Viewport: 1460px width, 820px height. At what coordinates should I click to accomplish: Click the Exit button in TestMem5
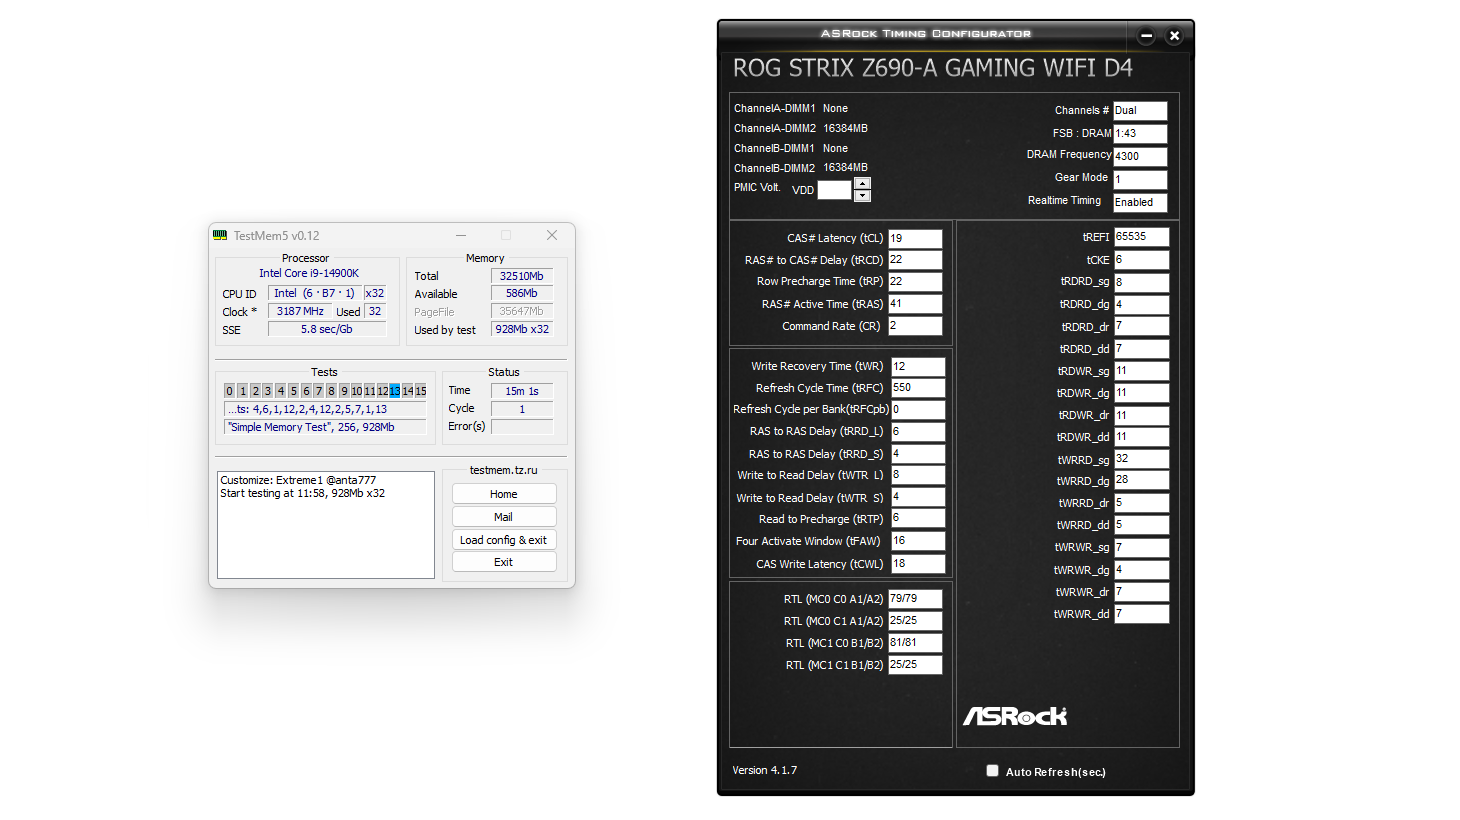pos(504,562)
